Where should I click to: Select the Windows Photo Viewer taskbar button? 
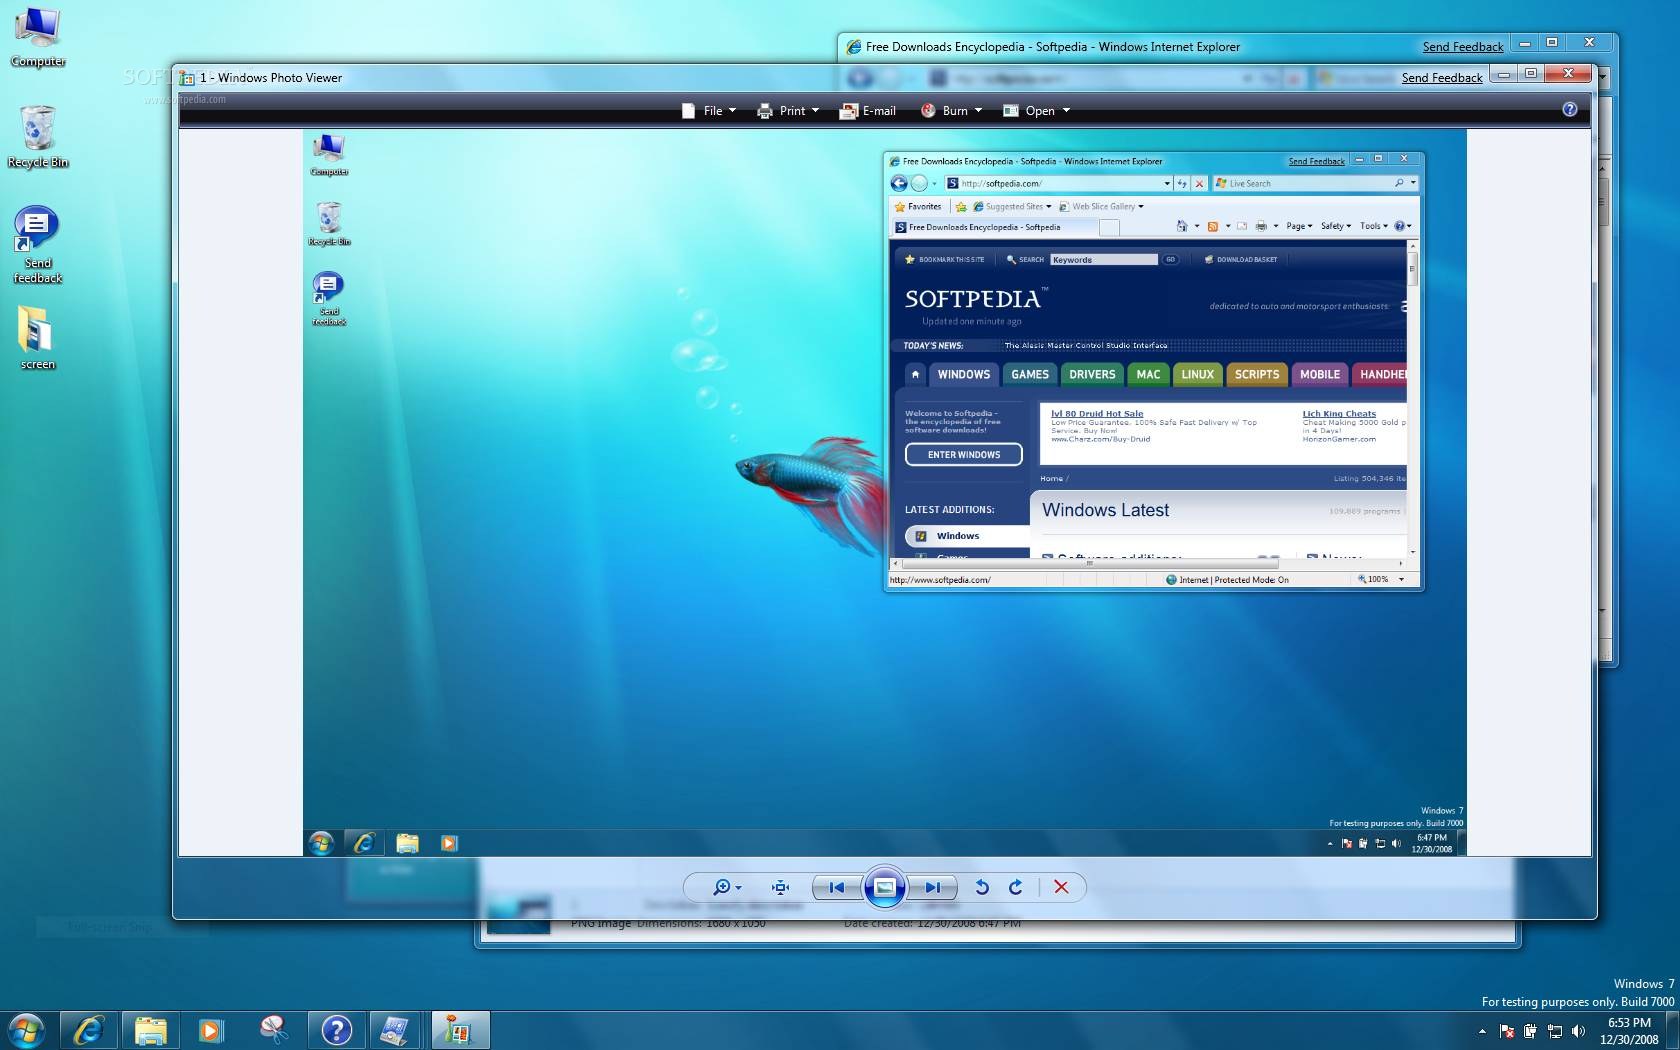coord(459,1030)
